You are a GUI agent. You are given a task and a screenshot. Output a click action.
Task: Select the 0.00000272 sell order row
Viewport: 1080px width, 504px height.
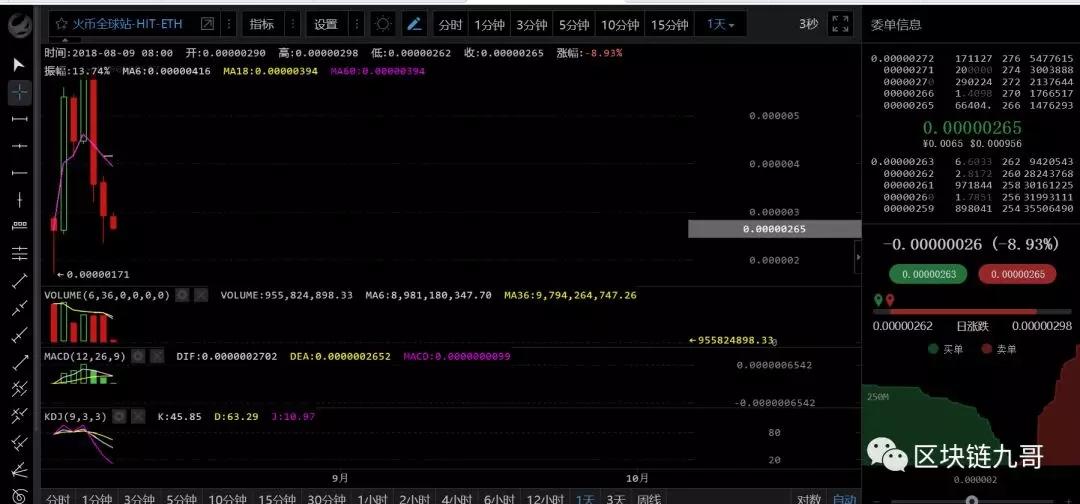pos(972,59)
